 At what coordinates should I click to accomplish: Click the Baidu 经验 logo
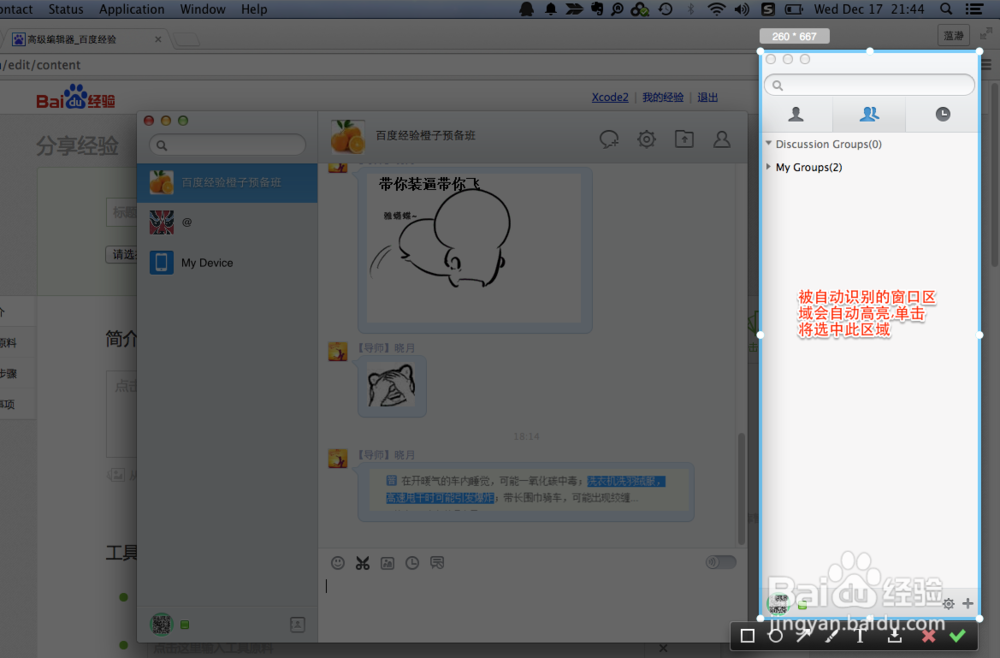[x=75, y=97]
